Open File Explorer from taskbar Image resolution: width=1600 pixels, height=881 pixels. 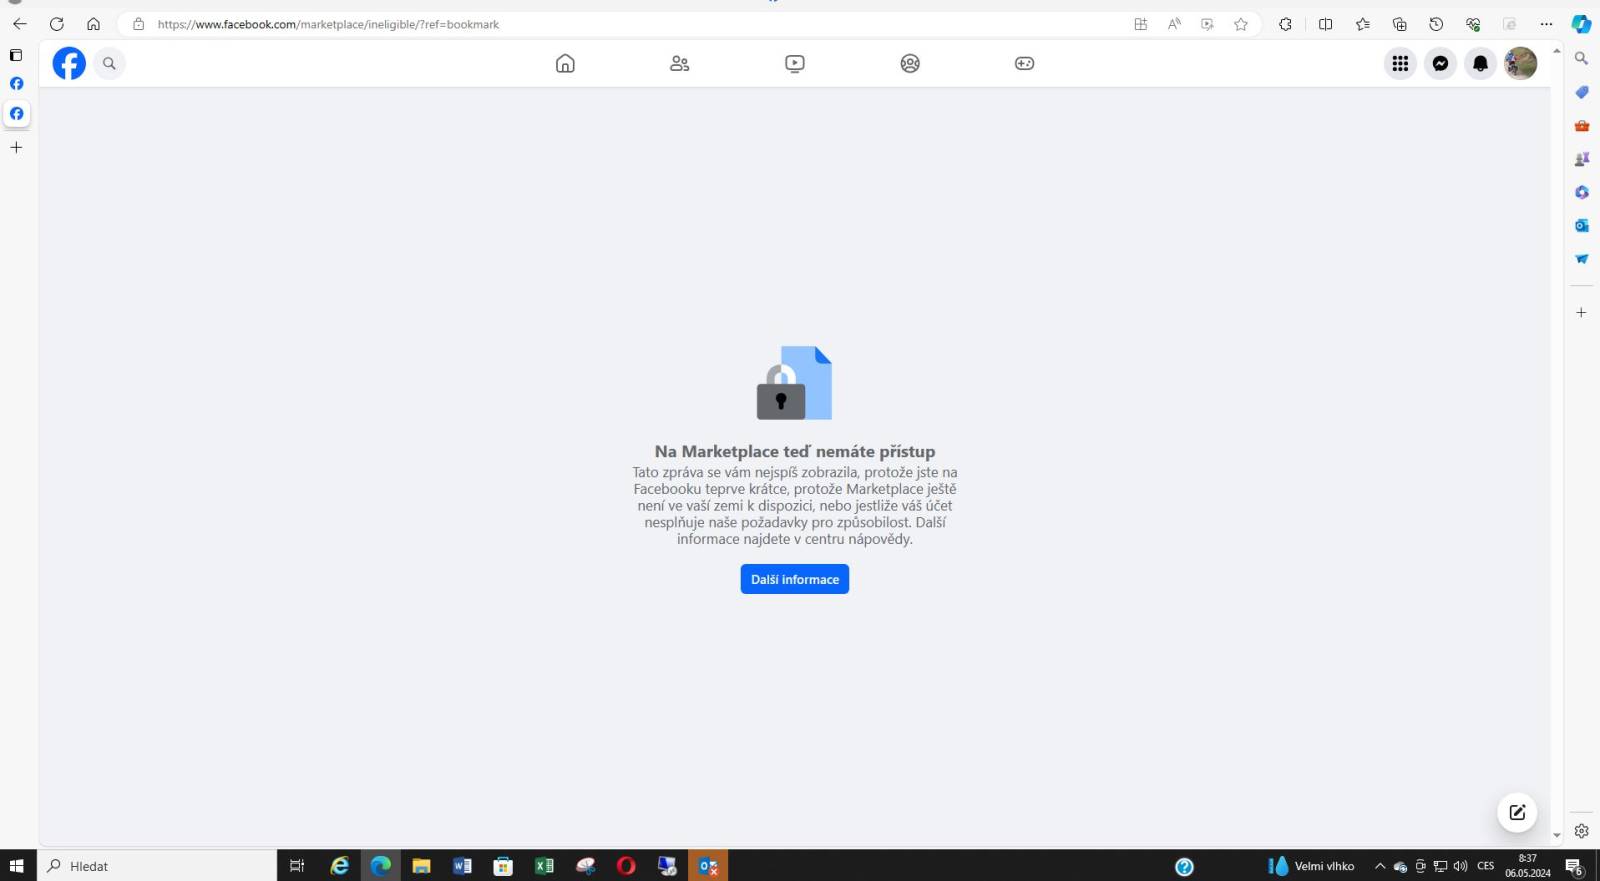pos(421,866)
